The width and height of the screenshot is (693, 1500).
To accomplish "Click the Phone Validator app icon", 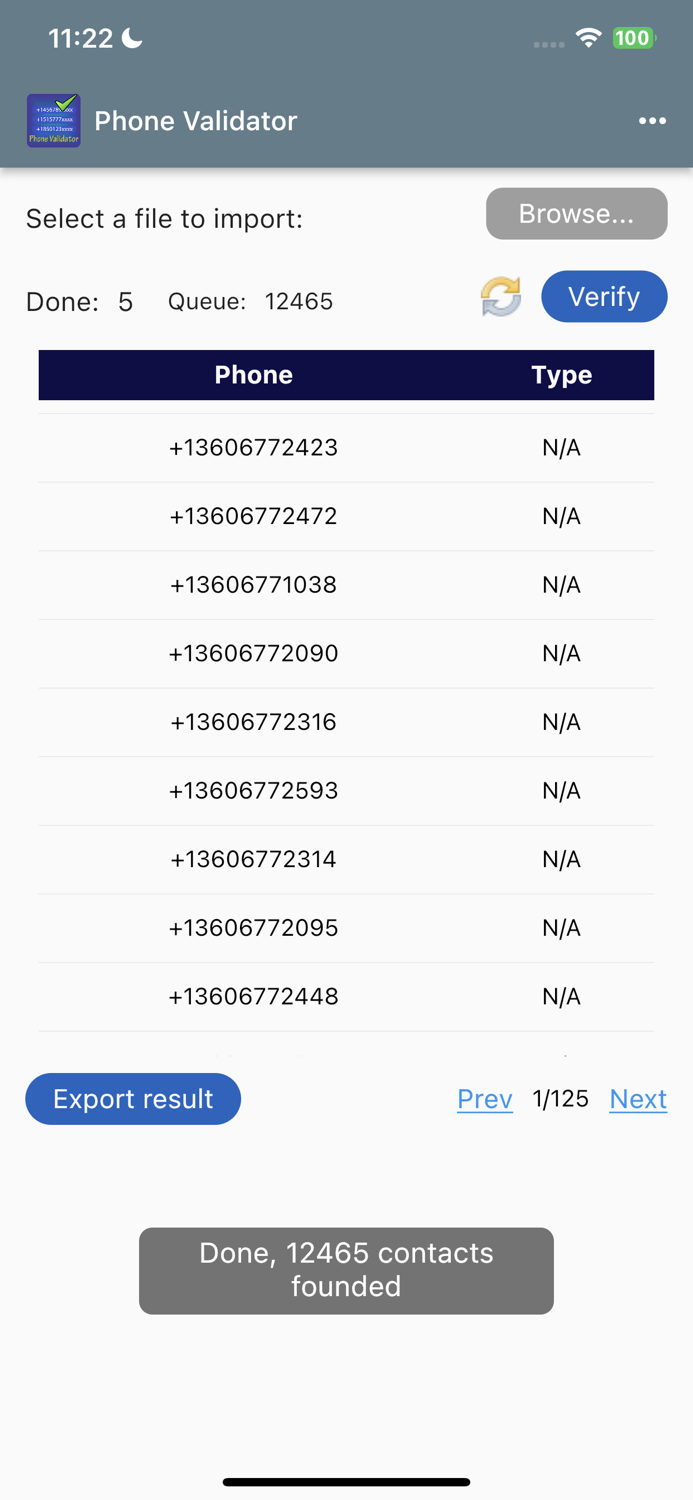I will (53, 120).
